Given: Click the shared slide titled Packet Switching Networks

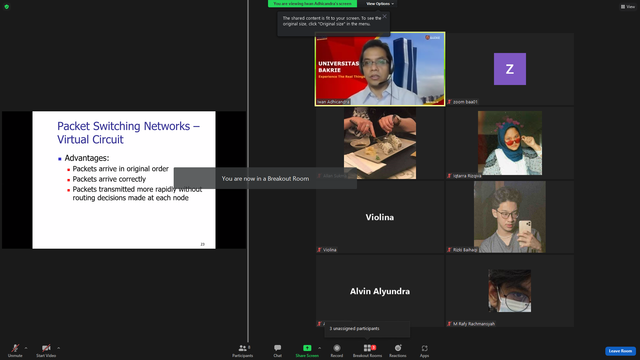Looking at the screenshot, I should [124, 180].
